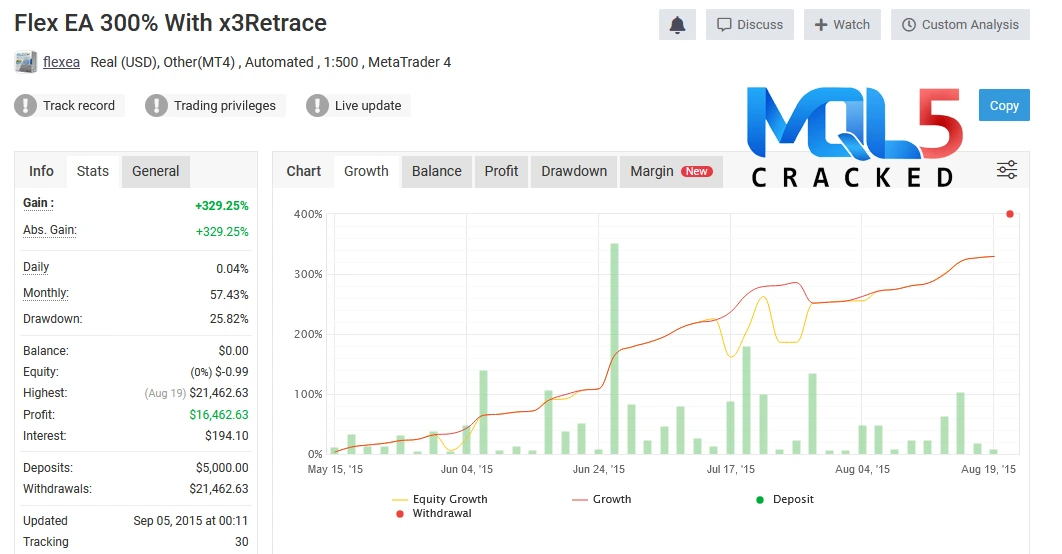1062x554 pixels.
Task: Toggle Equity Growth legend series
Action: point(440,499)
